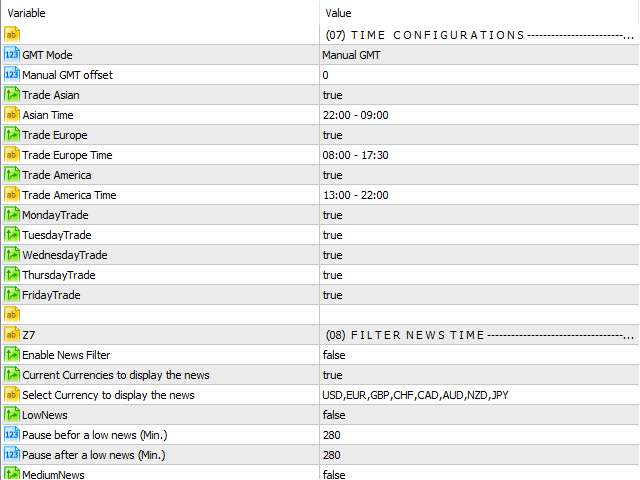Click the boolean icon beside Trade Asian
The width and height of the screenshot is (640, 480).
tap(12, 95)
